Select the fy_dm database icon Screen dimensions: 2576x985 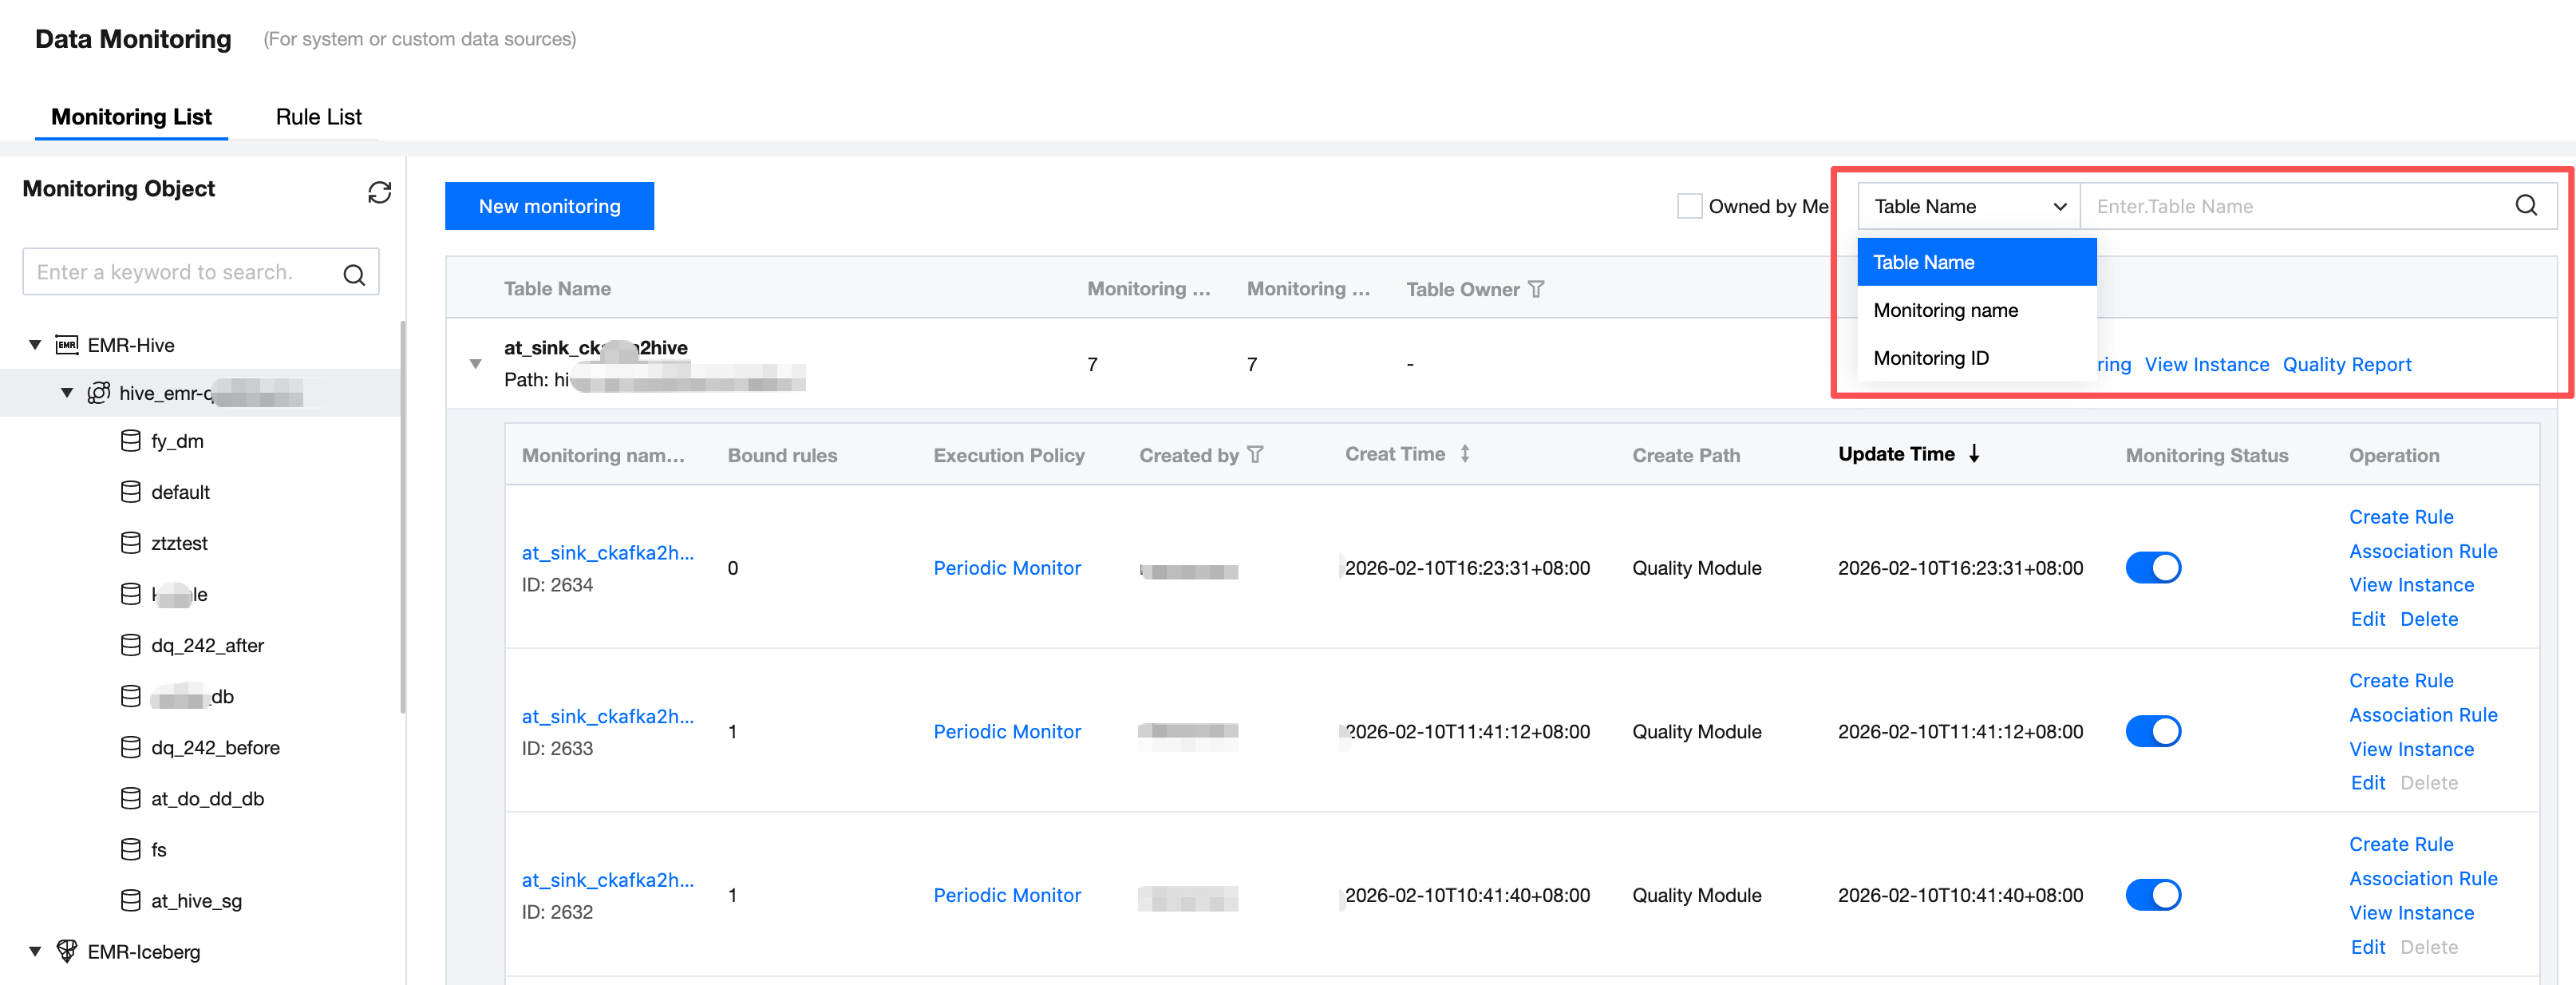coord(130,441)
